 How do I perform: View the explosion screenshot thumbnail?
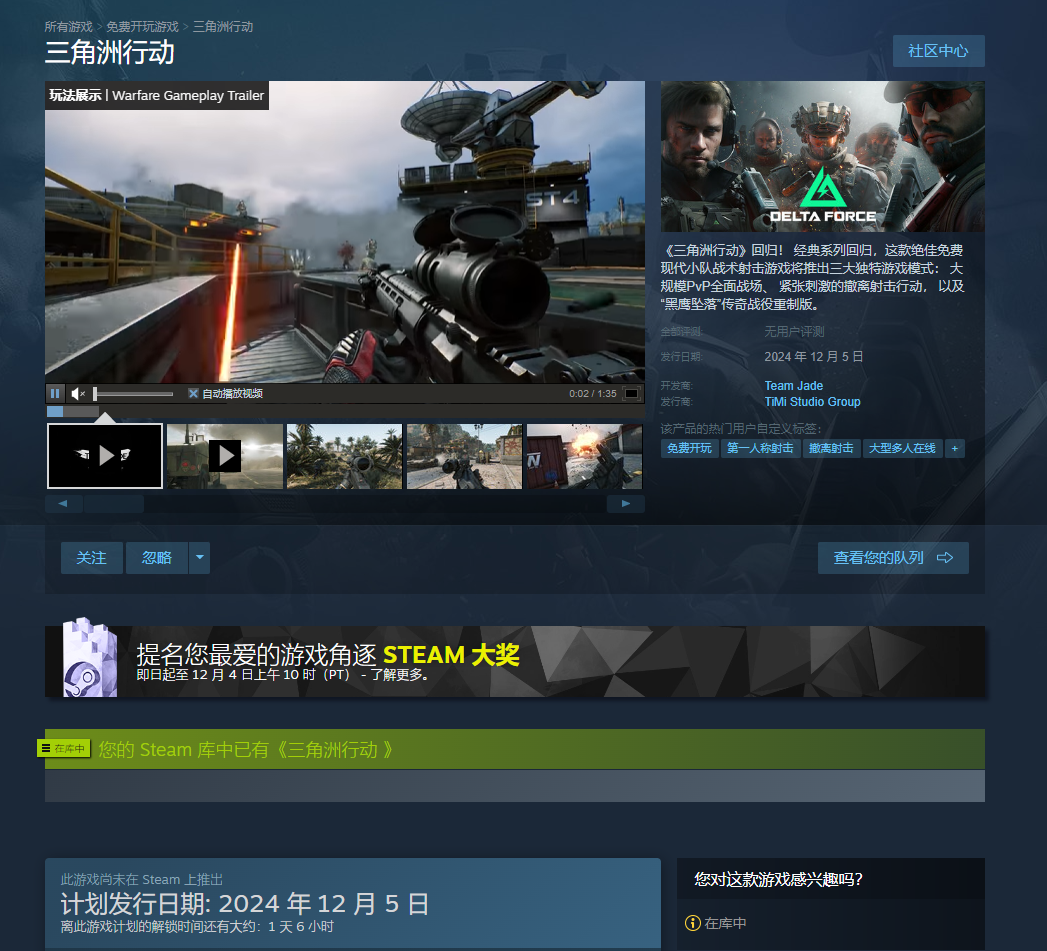tap(584, 456)
